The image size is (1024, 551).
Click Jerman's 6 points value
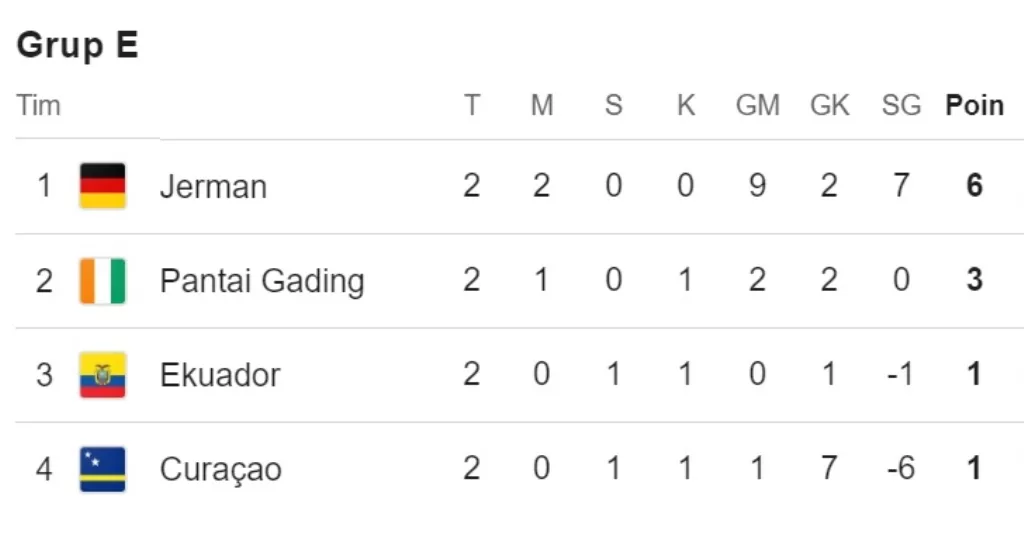[x=974, y=185]
